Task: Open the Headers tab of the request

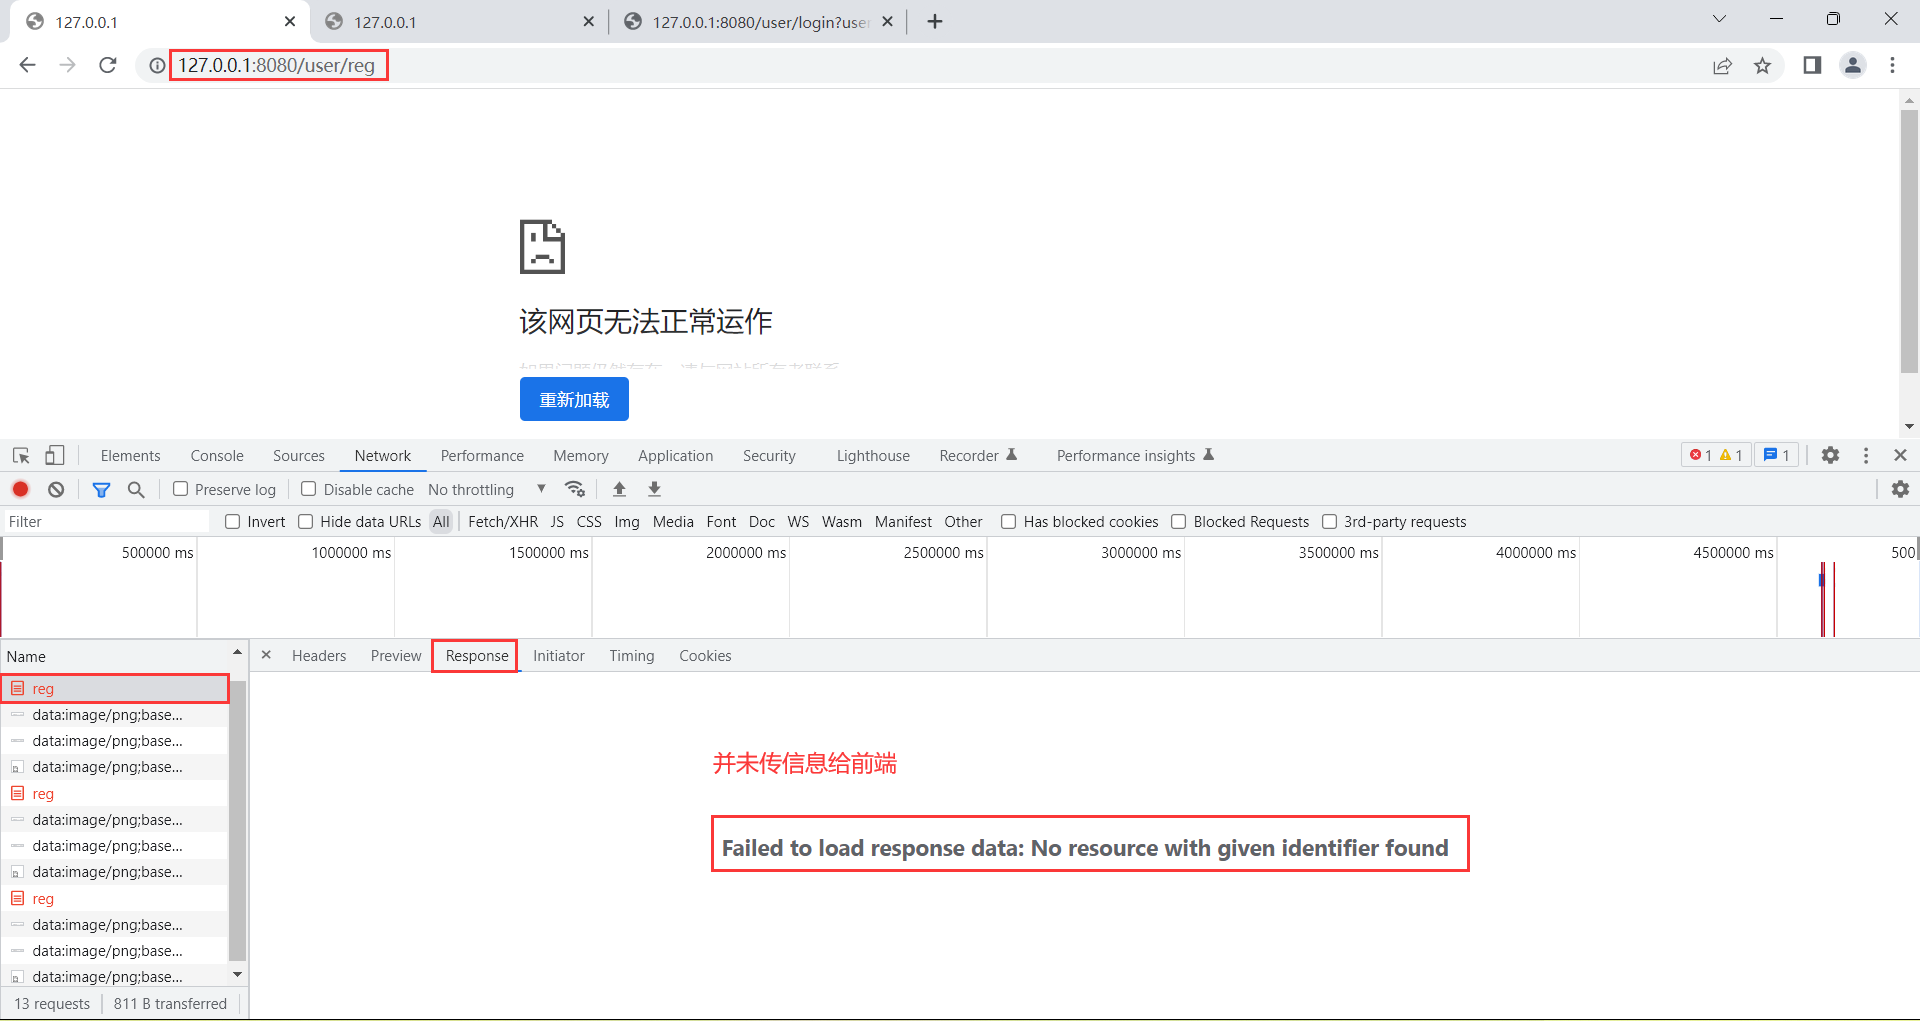Action: 319,656
